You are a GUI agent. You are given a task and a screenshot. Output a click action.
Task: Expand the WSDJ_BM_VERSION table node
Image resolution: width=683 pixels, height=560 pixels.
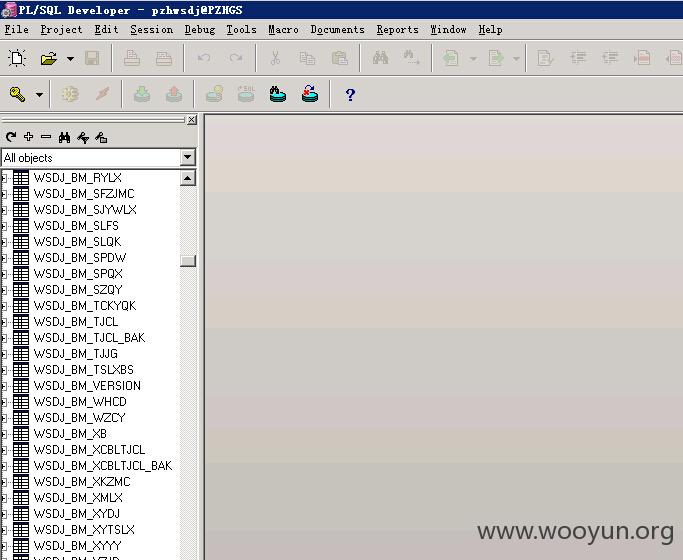click(x=4, y=386)
